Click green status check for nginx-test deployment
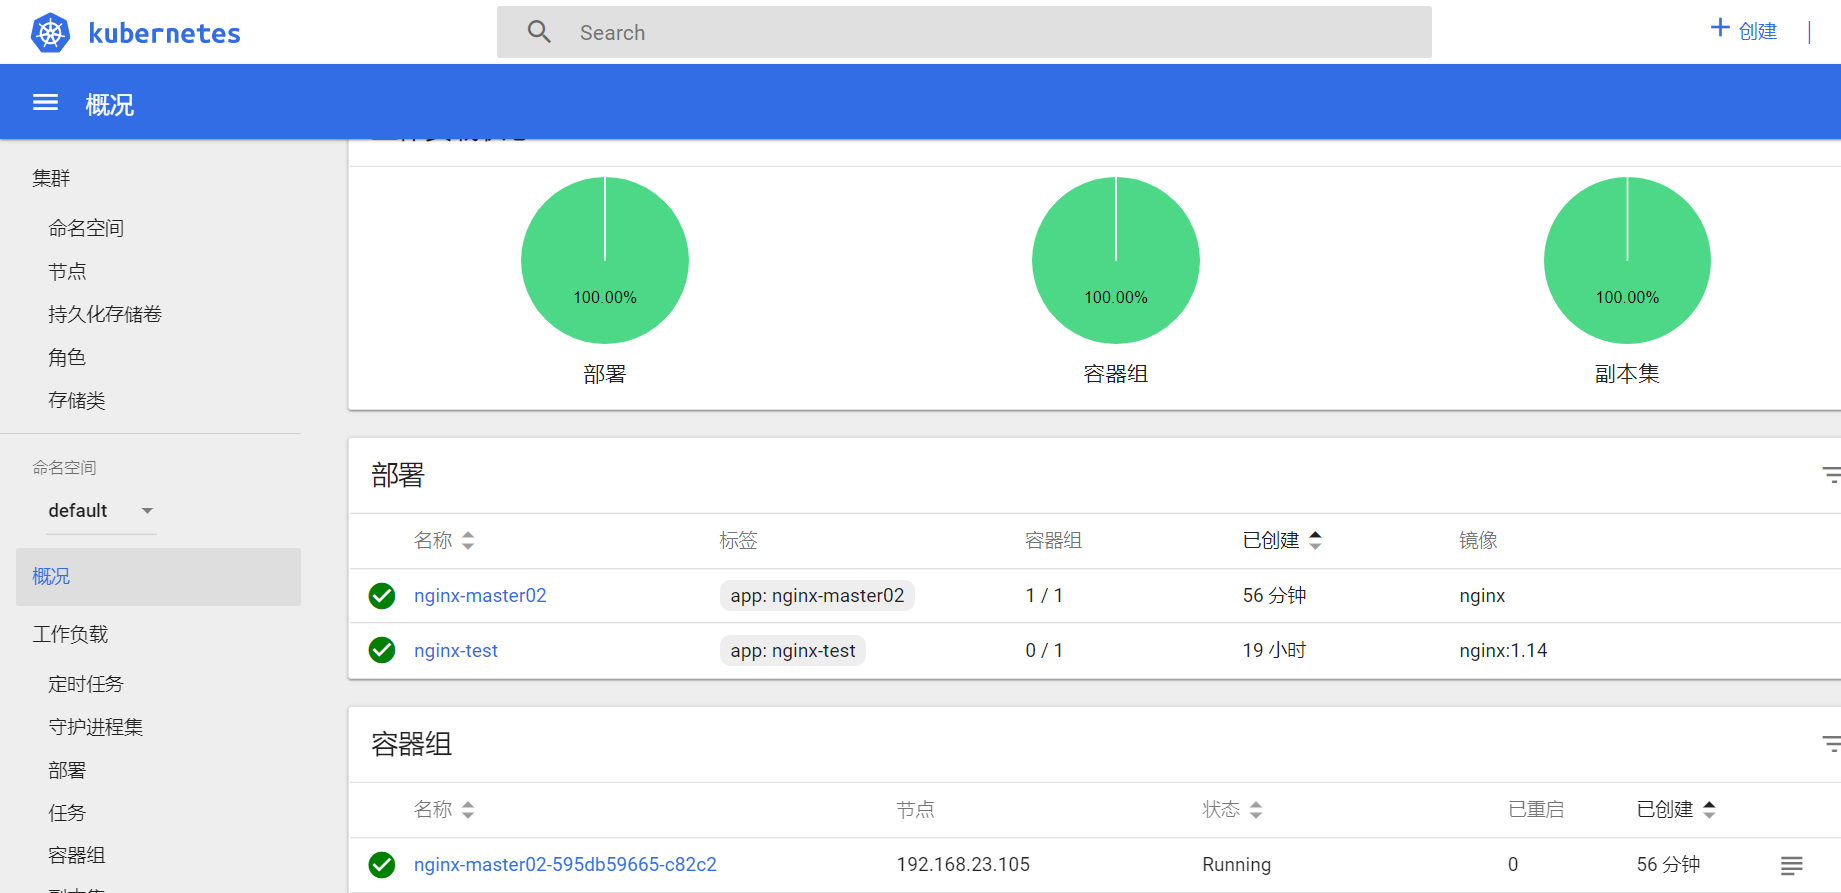This screenshot has height=893, width=1841. pyautogui.click(x=382, y=650)
